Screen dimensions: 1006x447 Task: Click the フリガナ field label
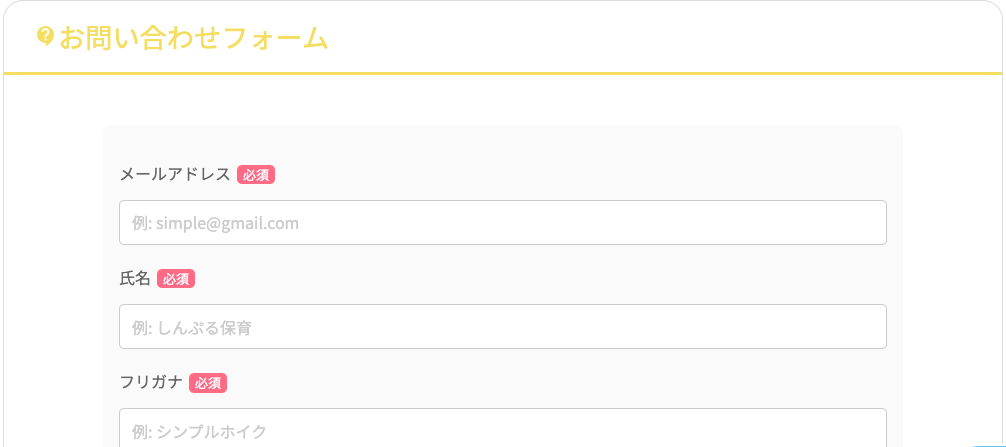(151, 383)
